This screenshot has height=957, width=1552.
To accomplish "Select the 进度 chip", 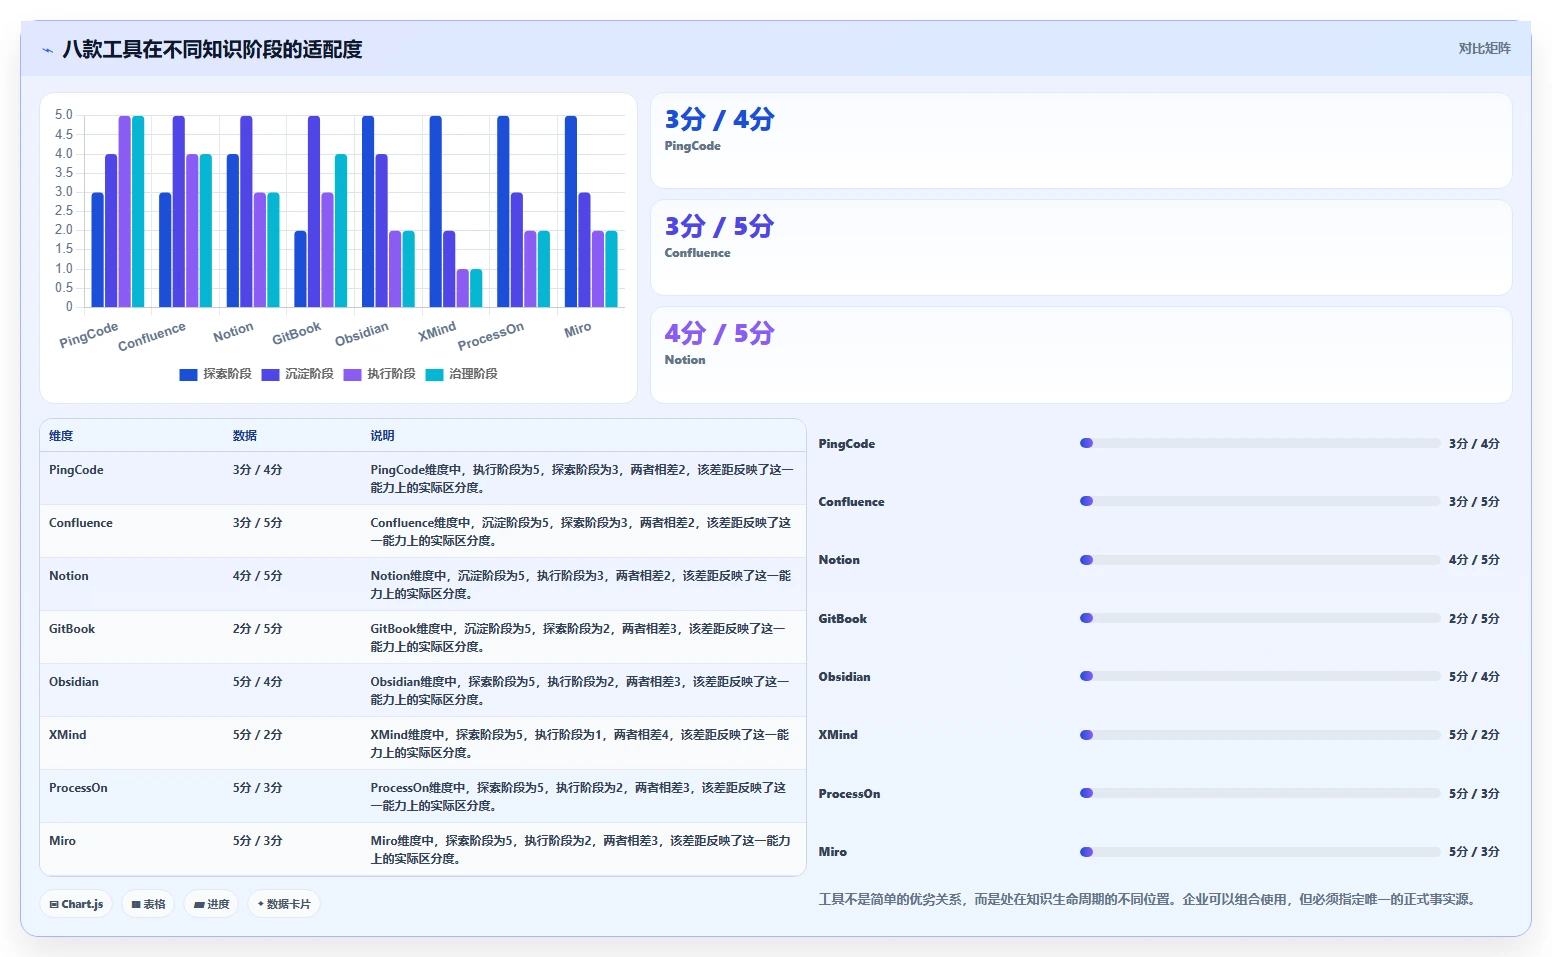I will [211, 904].
